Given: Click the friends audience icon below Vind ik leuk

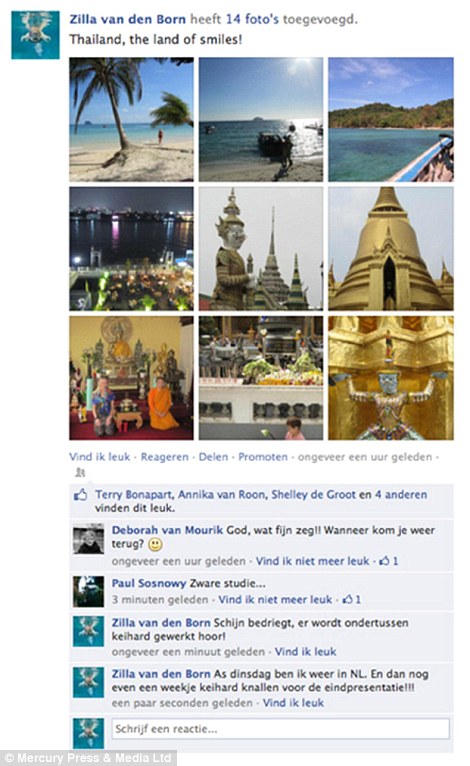Looking at the screenshot, I should tap(81, 472).
